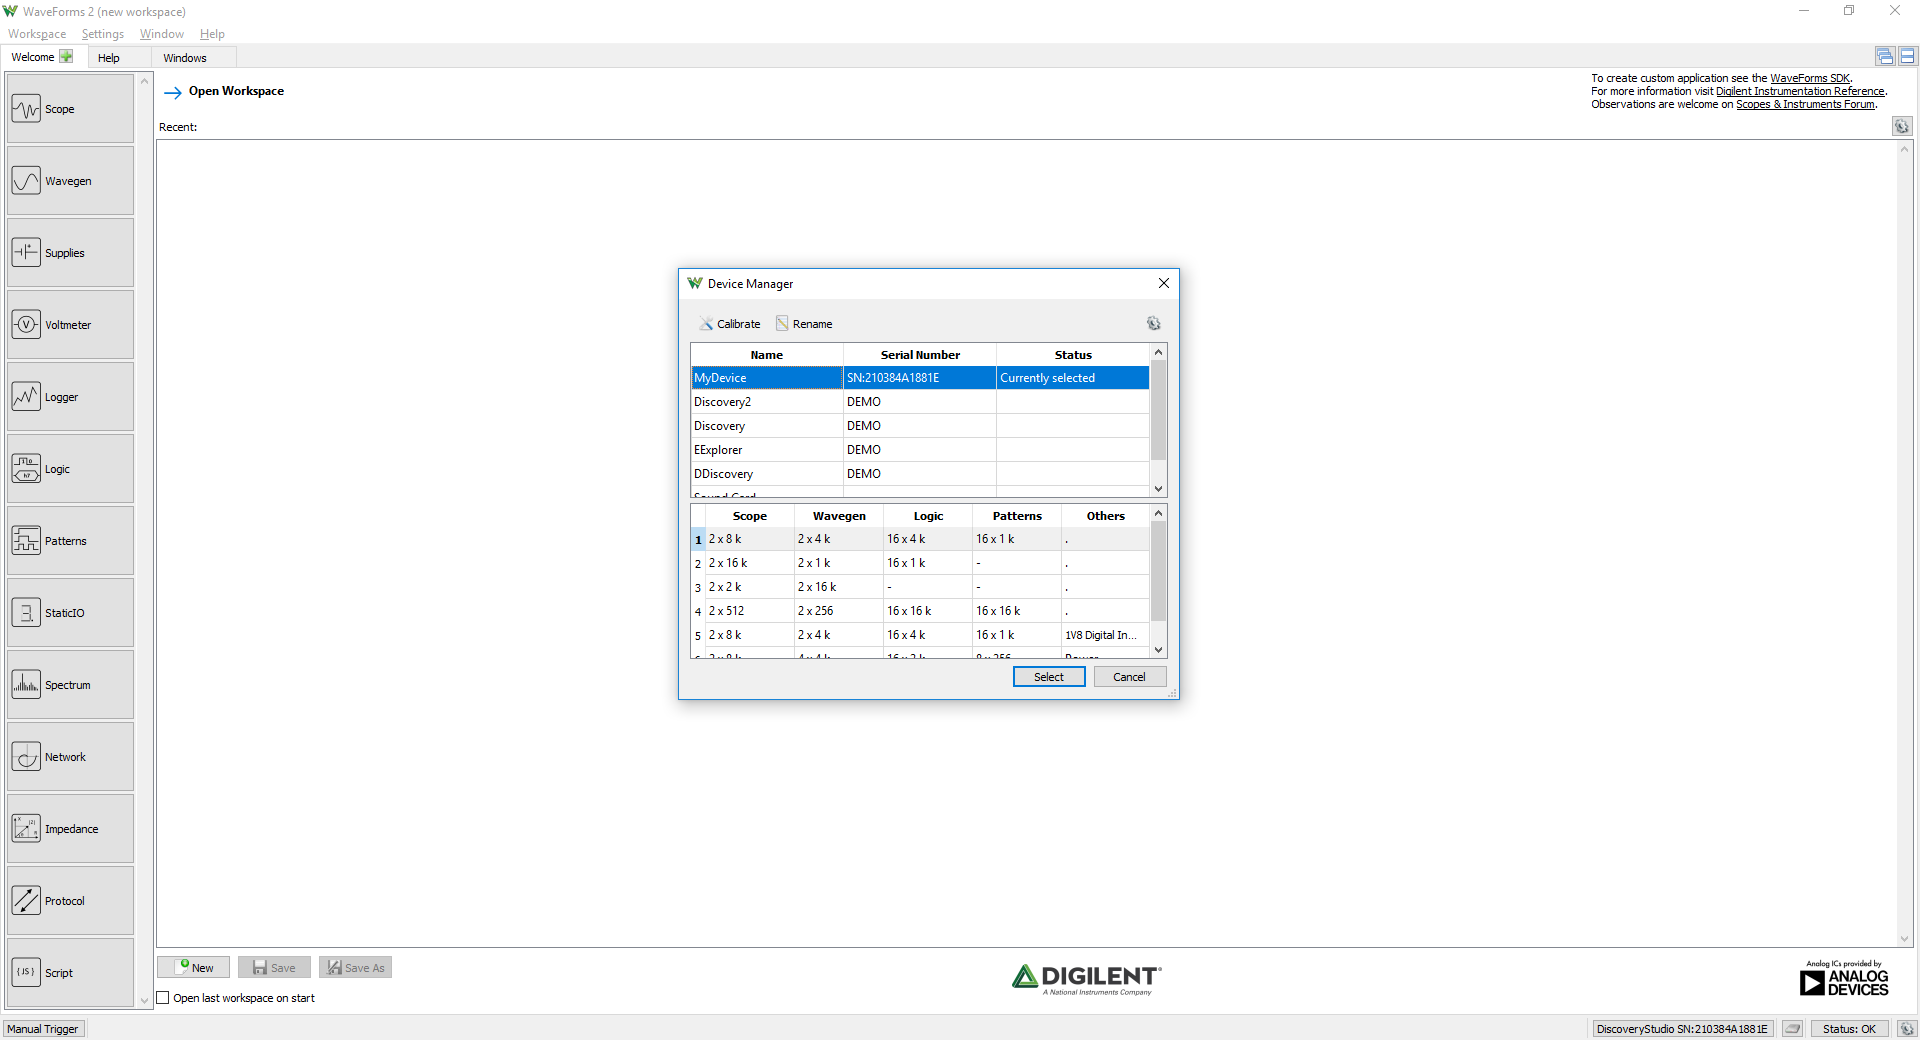Click the gear icon in the status bar
The image size is (1920, 1040).
click(1907, 1029)
